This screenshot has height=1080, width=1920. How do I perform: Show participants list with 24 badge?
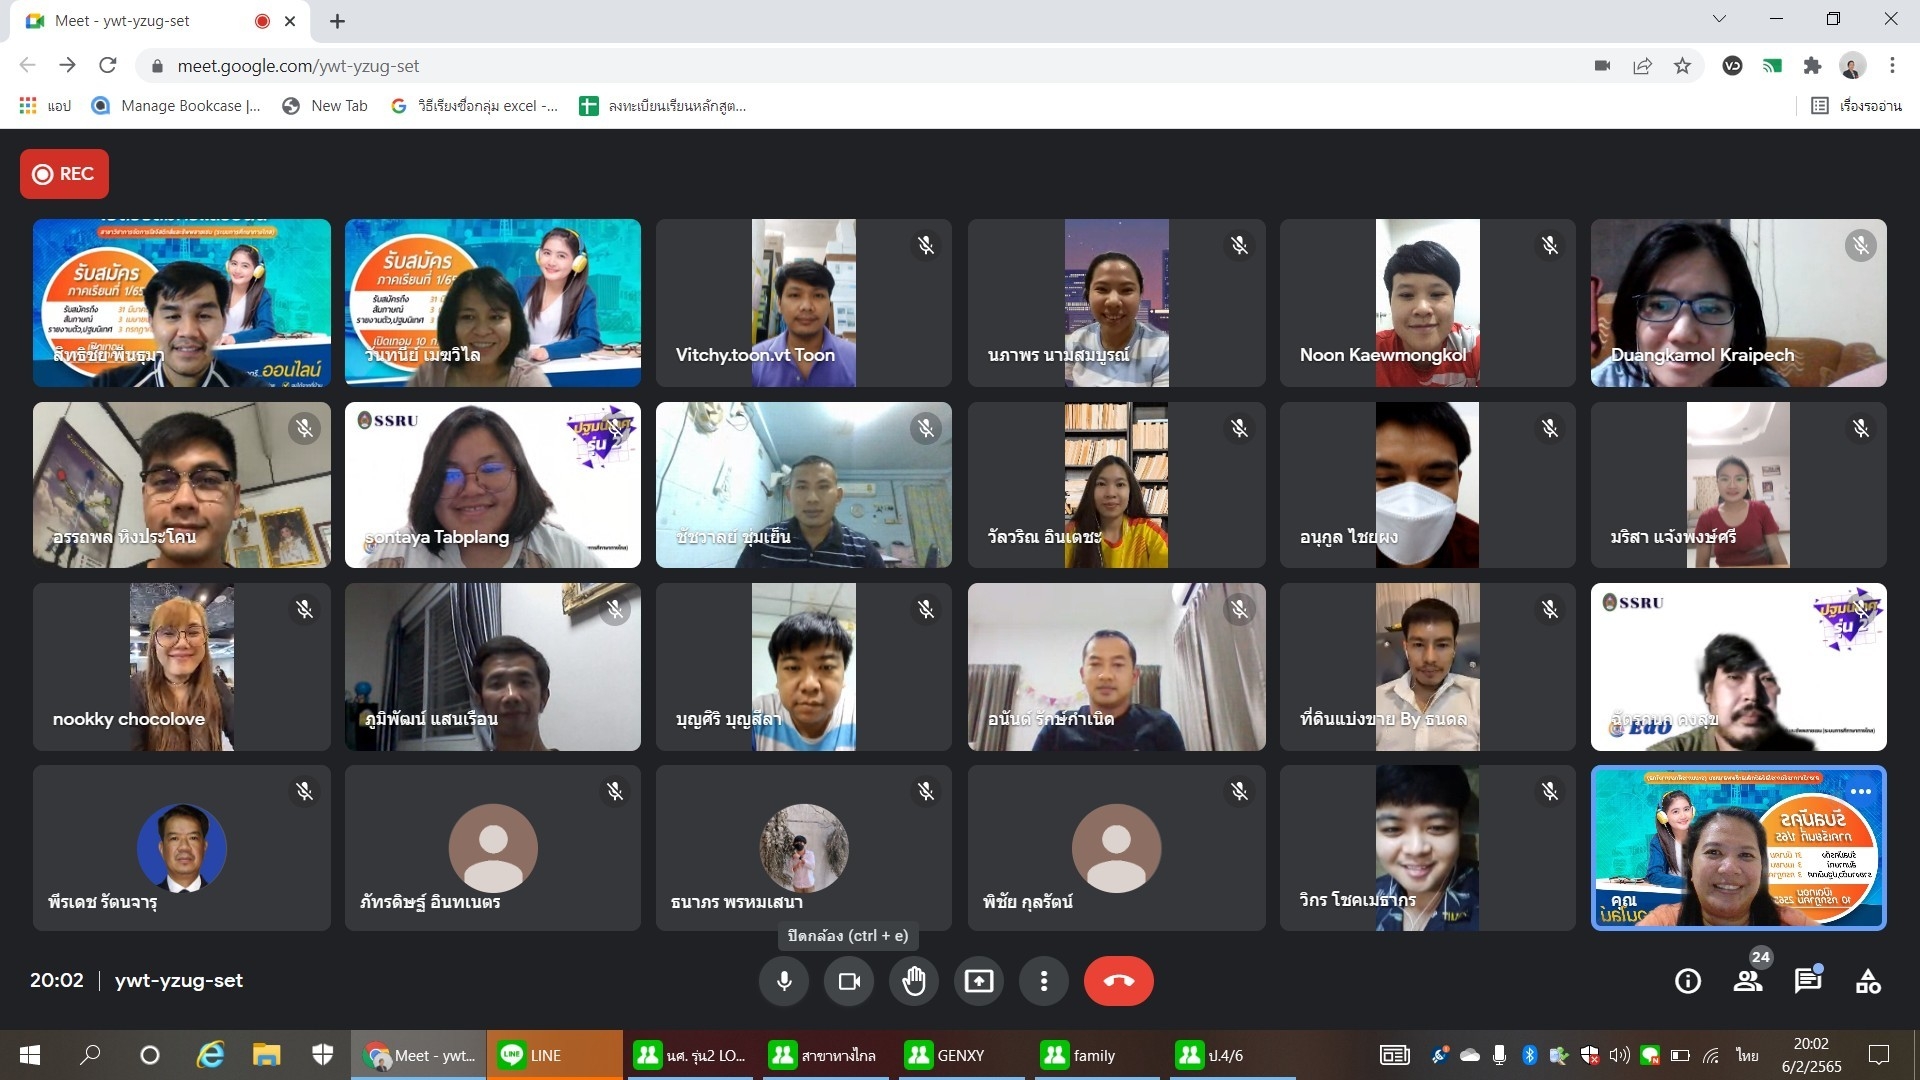point(1748,981)
